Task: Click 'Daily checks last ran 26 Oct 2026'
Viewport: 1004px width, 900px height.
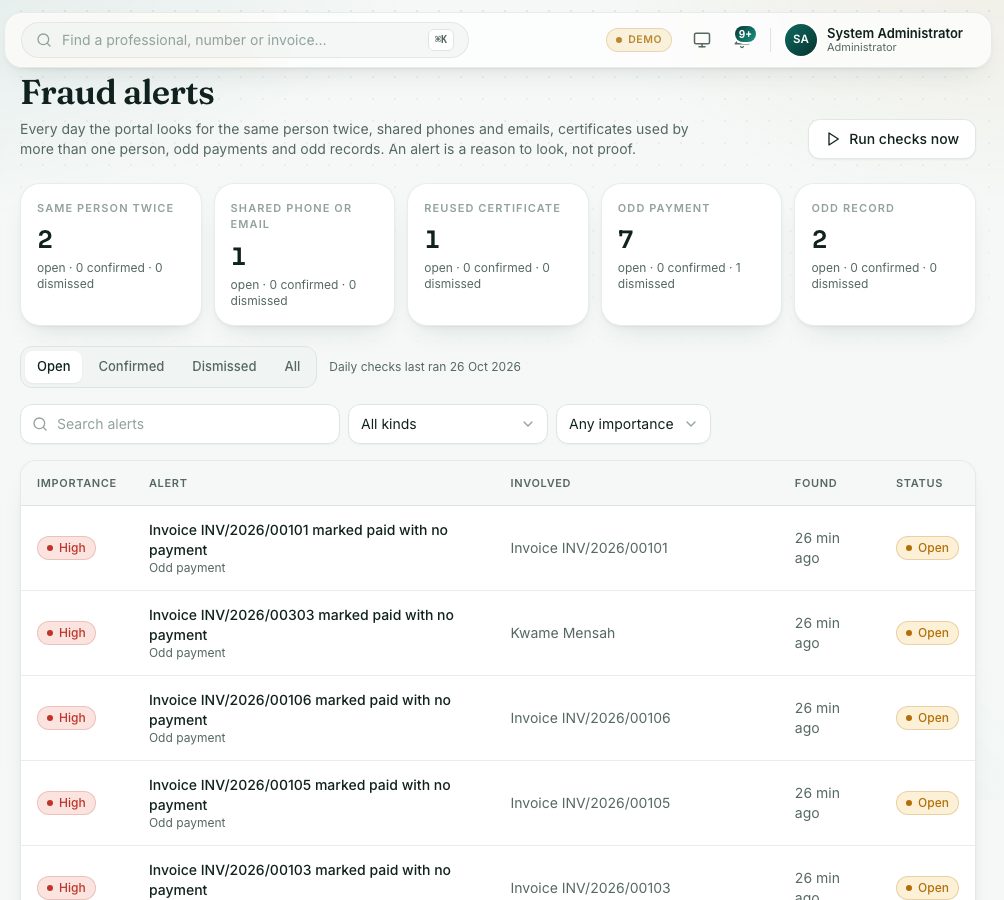Action: [425, 367]
